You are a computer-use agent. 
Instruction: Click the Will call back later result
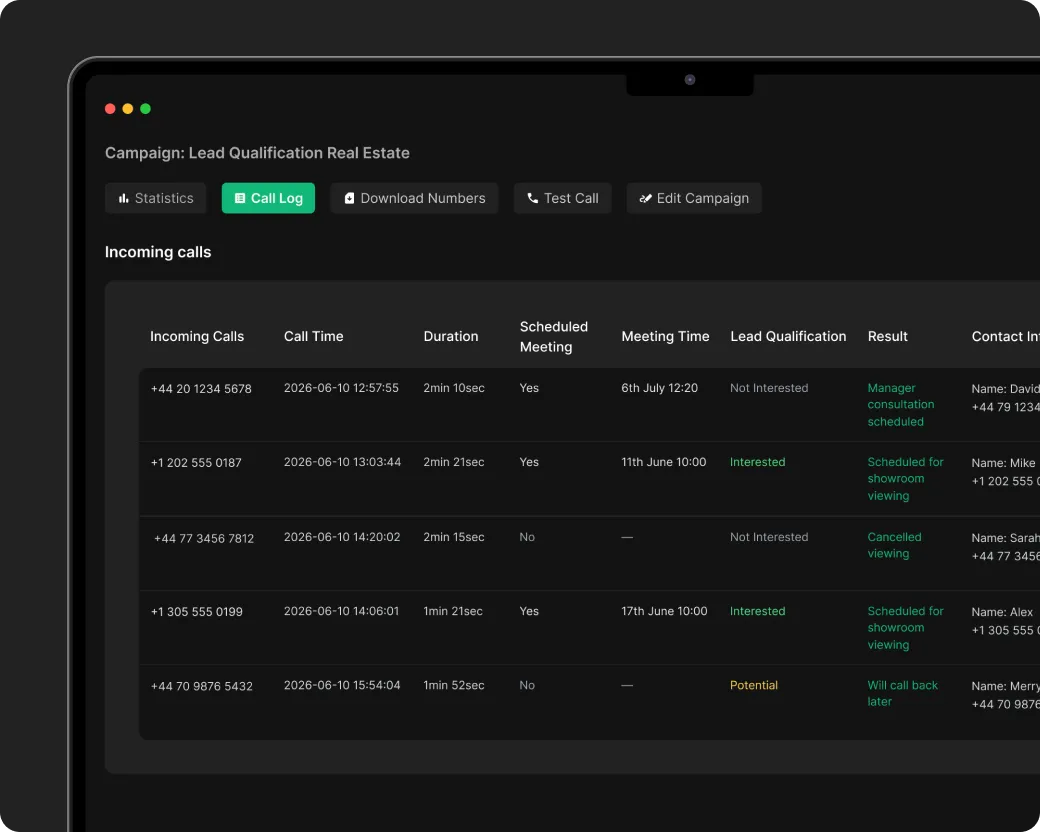click(x=903, y=693)
